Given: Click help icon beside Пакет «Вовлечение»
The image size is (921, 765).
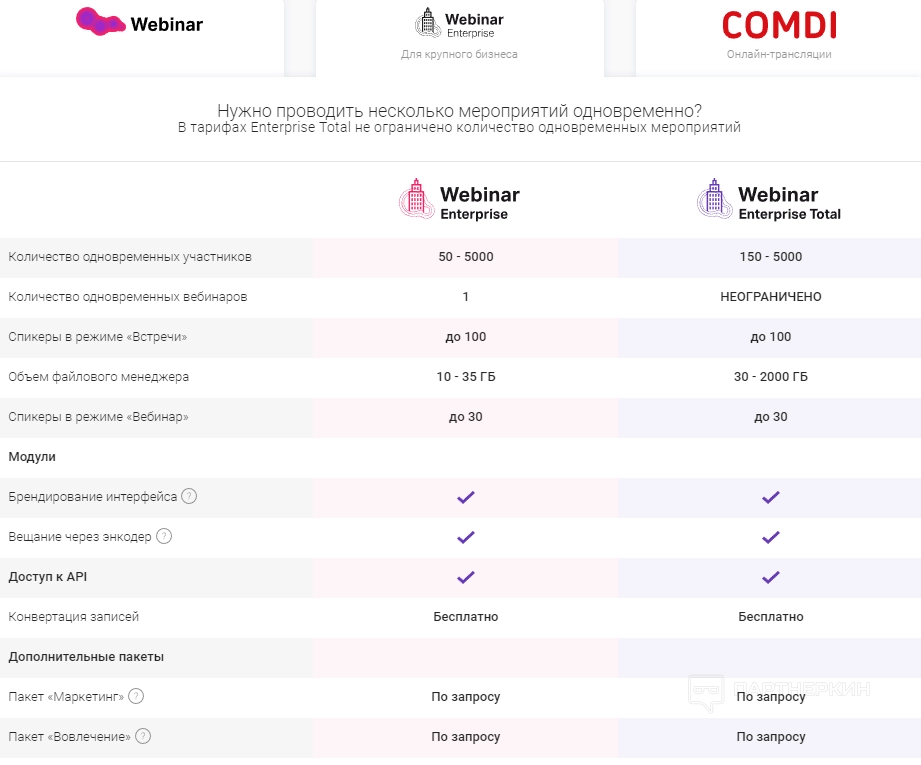Looking at the screenshot, I should point(143,736).
